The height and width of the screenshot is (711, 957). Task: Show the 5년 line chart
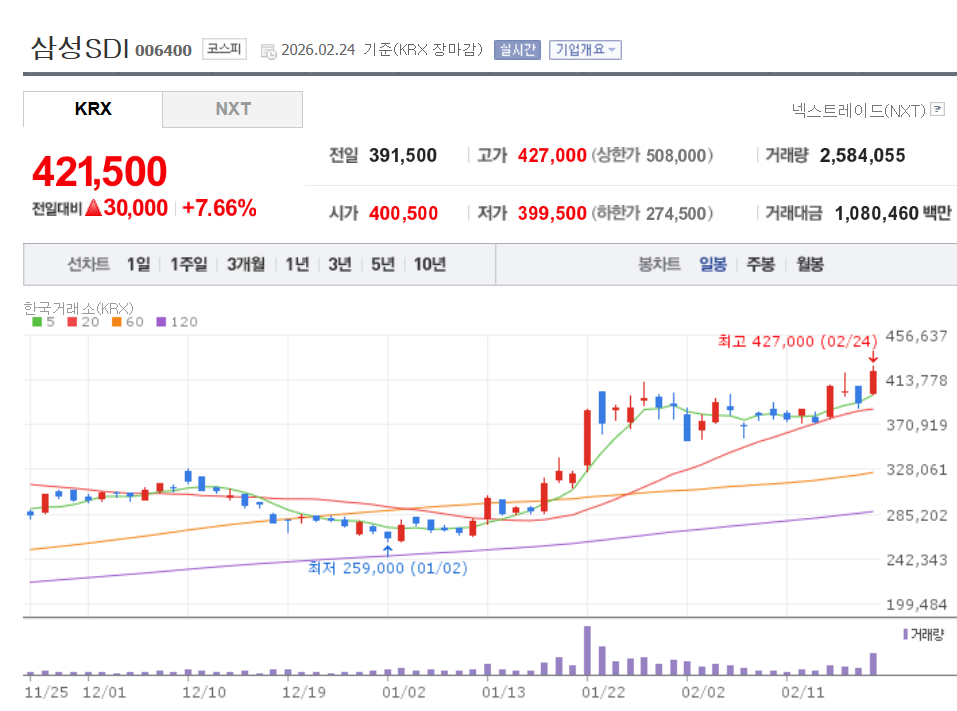[383, 264]
